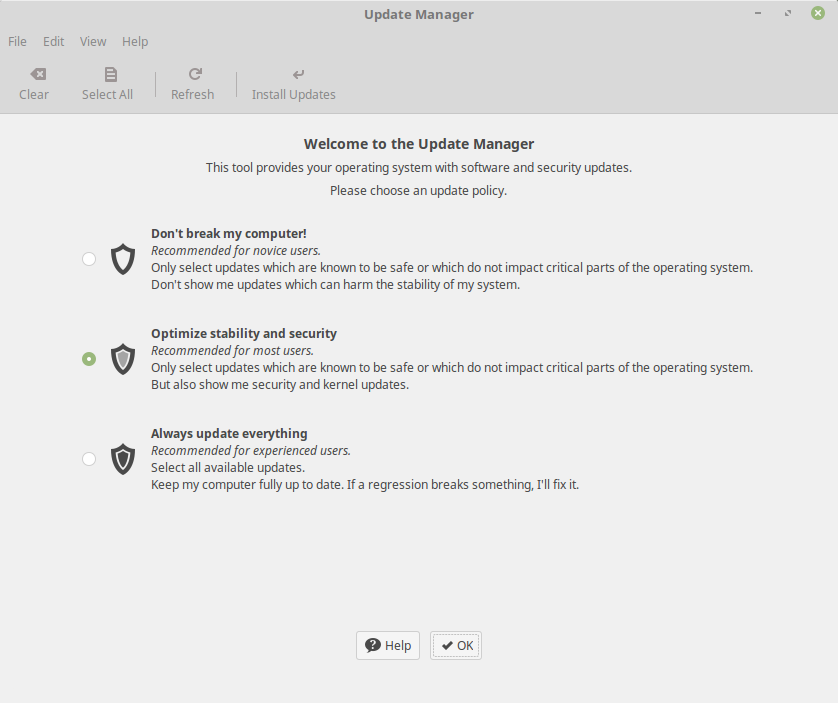Close the Update Manager with the green X button
The image size is (838, 703).
coord(818,13)
